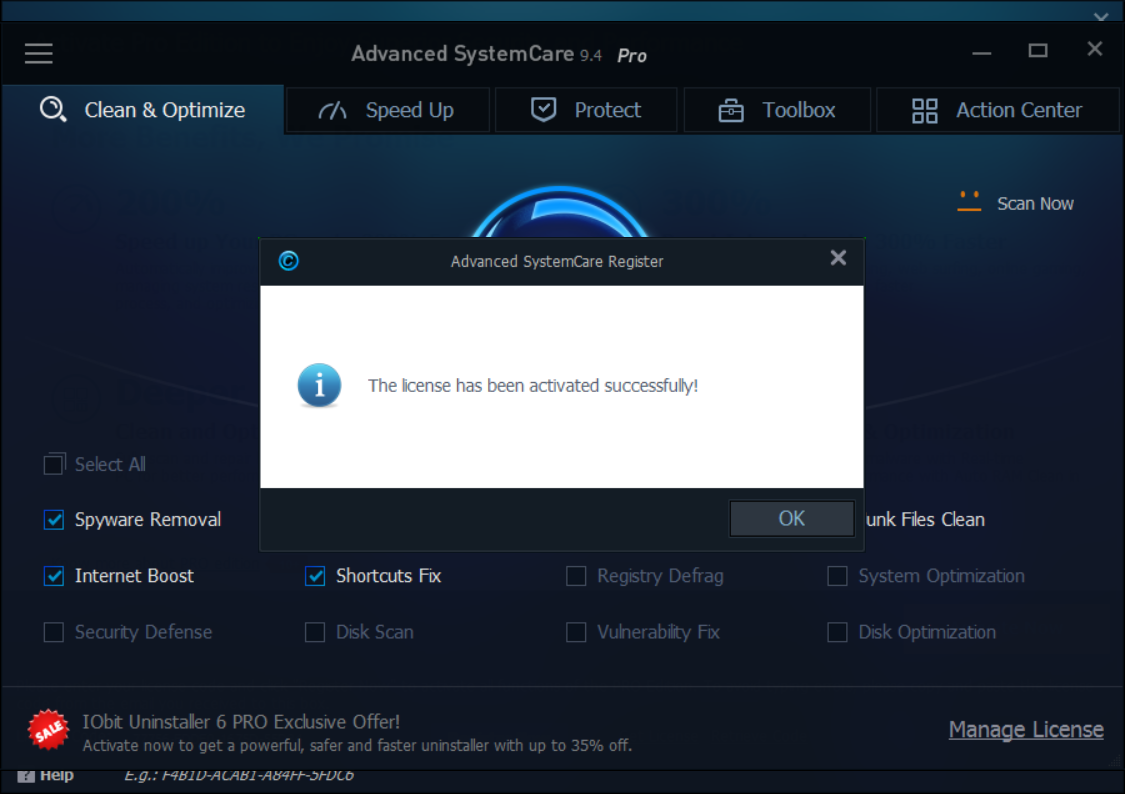Click the speedometer icon on Speed Up
This screenshot has width=1125, height=794.
coord(332,110)
